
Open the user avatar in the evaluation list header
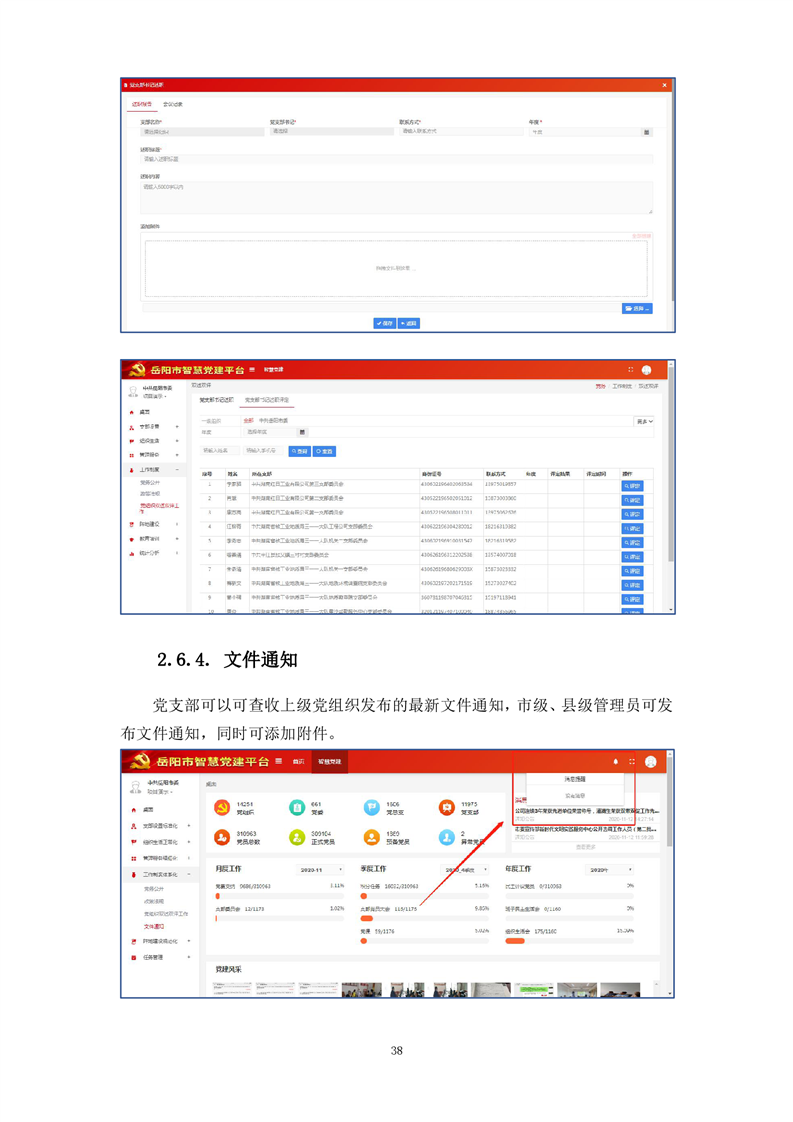pos(646,370)
